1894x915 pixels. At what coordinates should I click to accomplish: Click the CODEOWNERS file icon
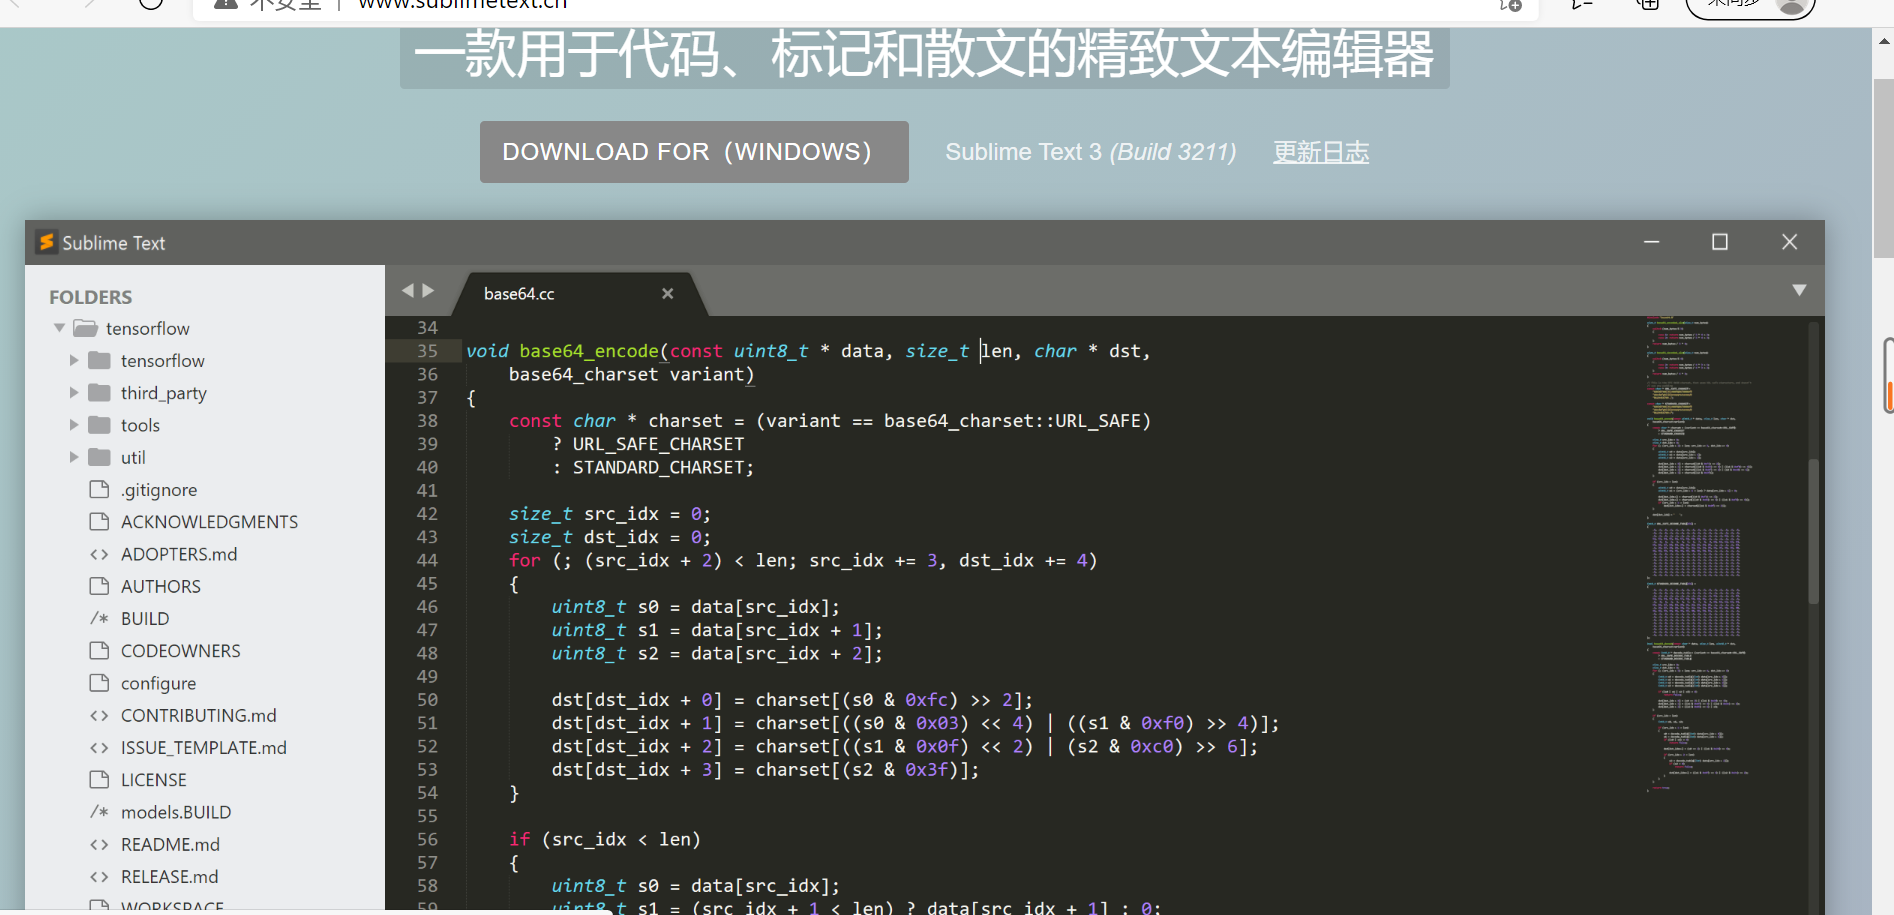[99, 650]
